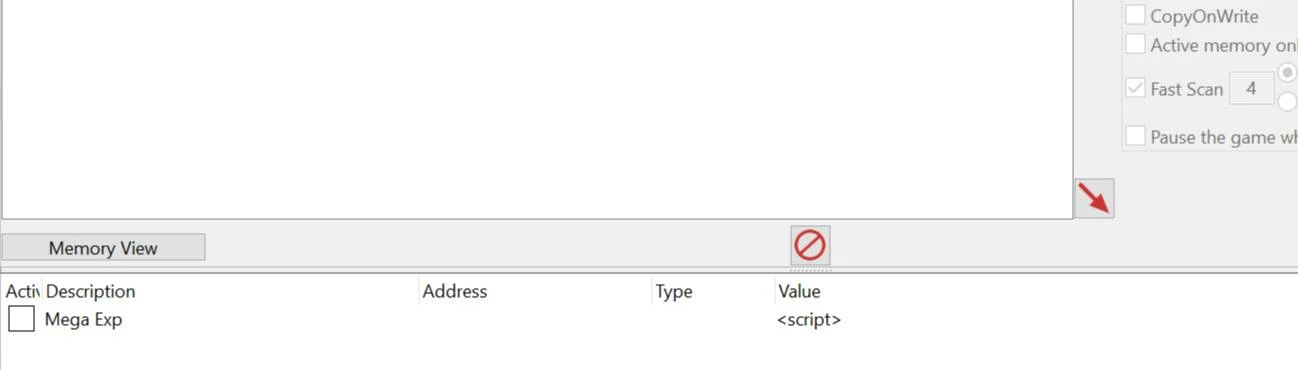Viewport: 1298px width, 370px height.
Task: Activate the Mega Exp cheat checkbox
Action: click(x=21, y=319)
